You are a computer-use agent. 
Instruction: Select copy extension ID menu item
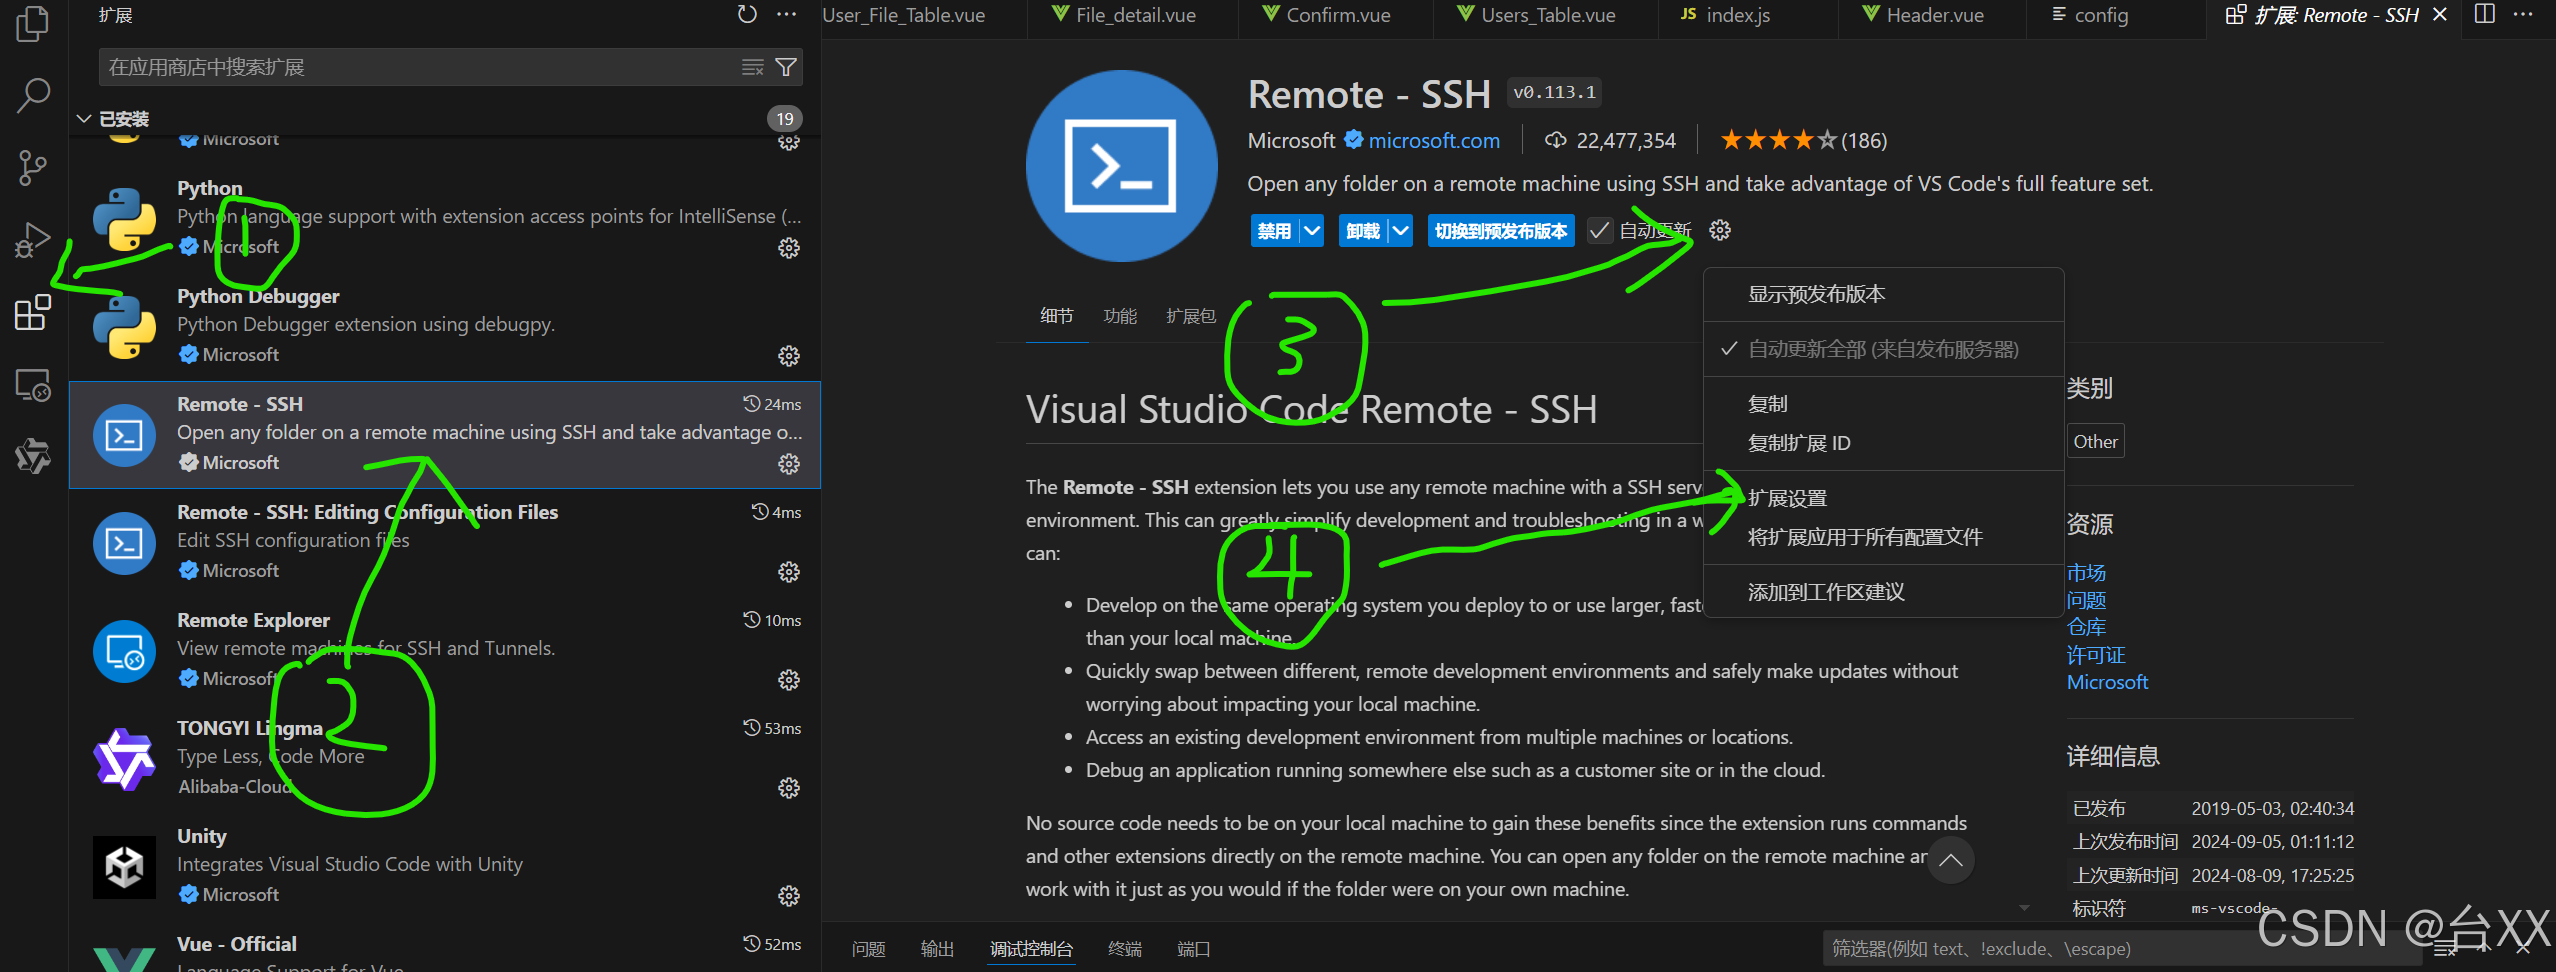[x=1883, y=443]
